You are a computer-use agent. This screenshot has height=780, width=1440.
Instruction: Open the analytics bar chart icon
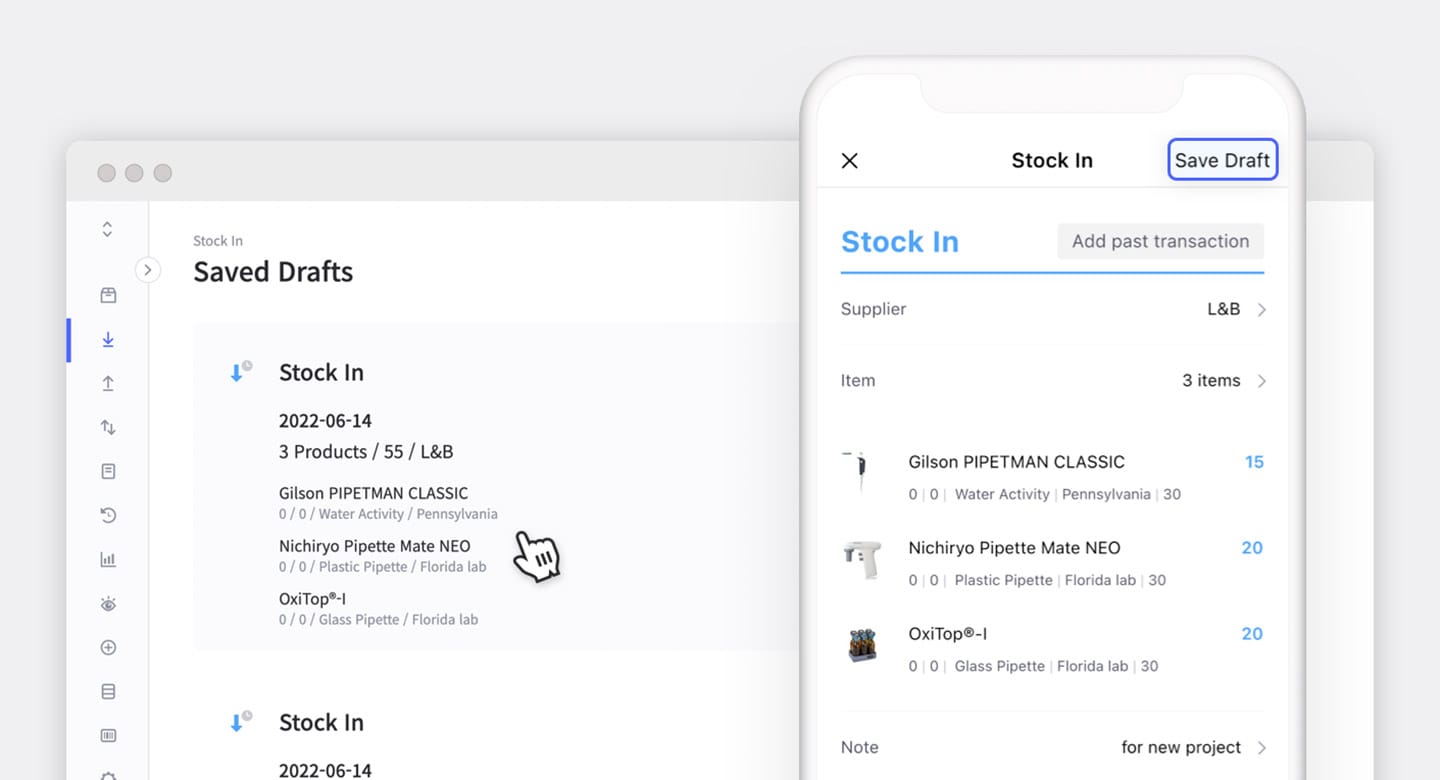pyautogui.click(x=107, y=559)
